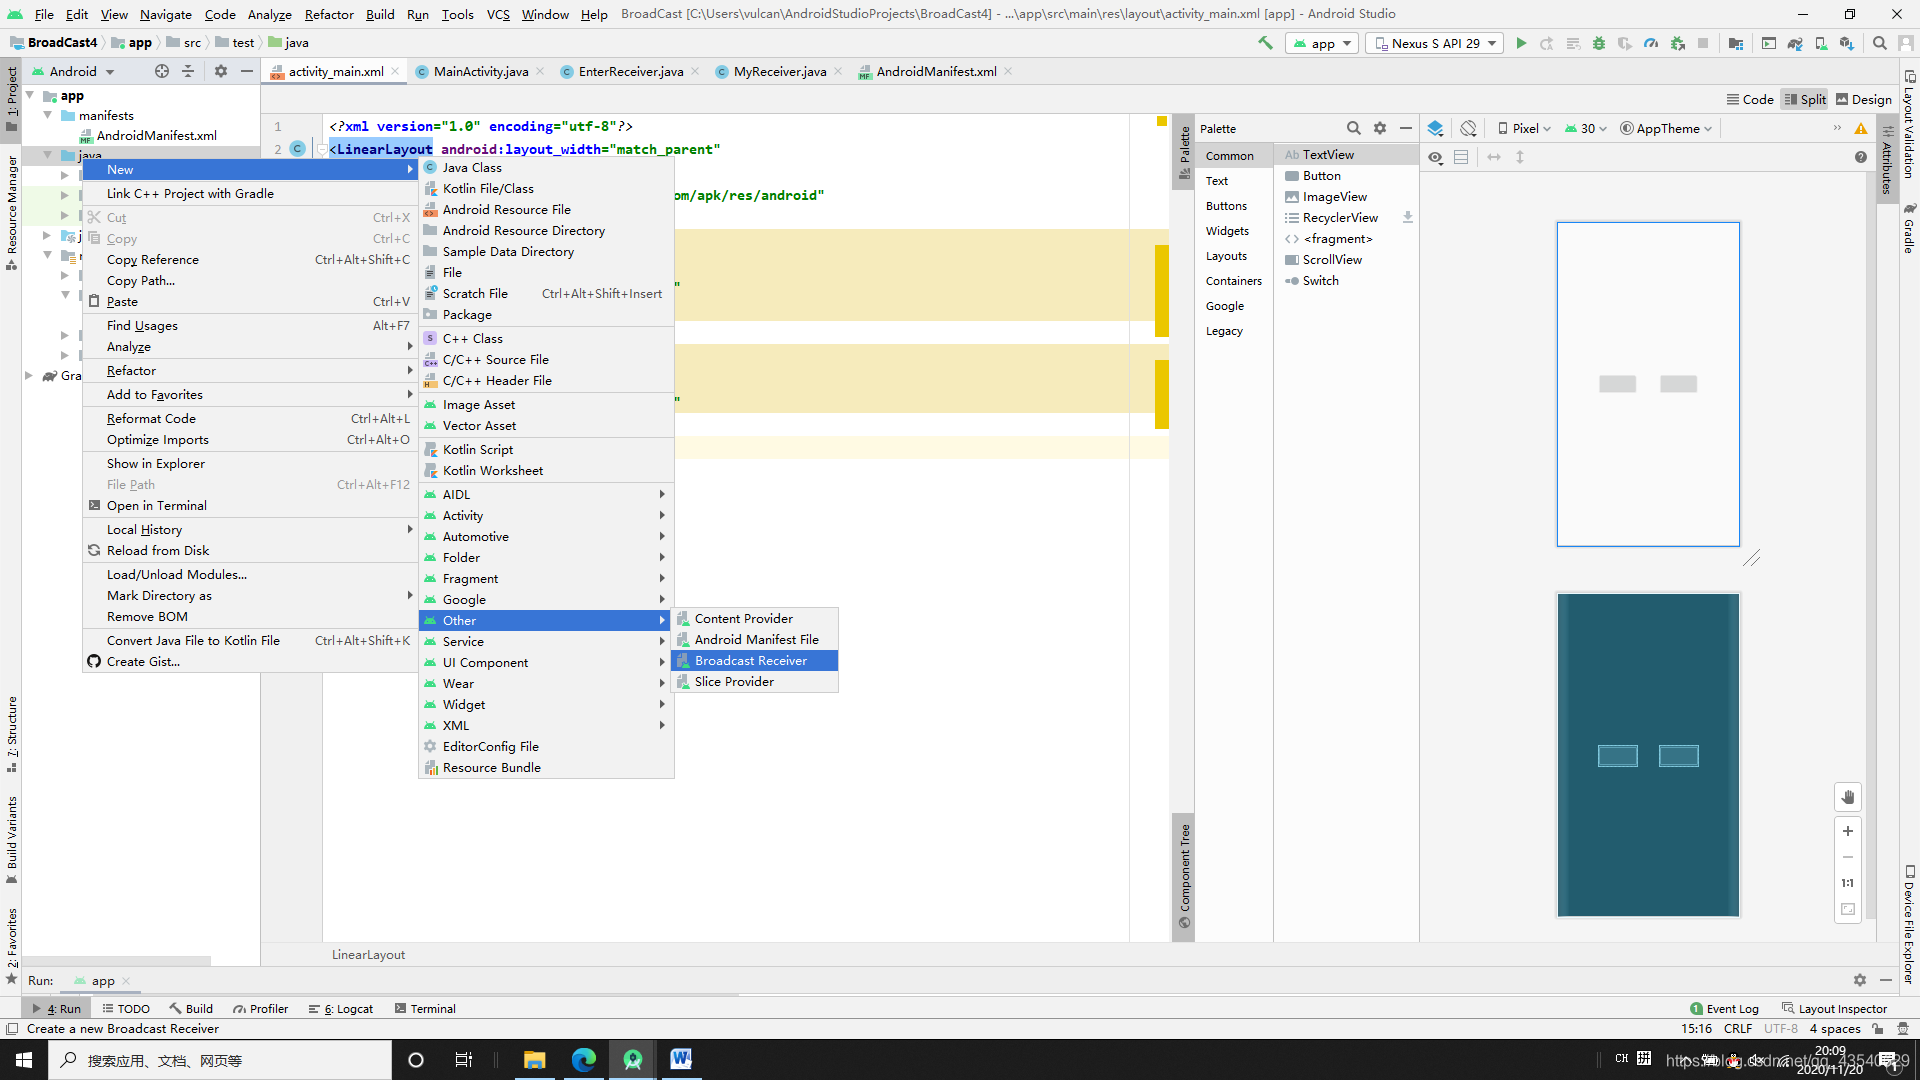This screenshot has width=1920, height=1080.
Task: Open the SDK Manager icon
Action: click(1847, 43)
